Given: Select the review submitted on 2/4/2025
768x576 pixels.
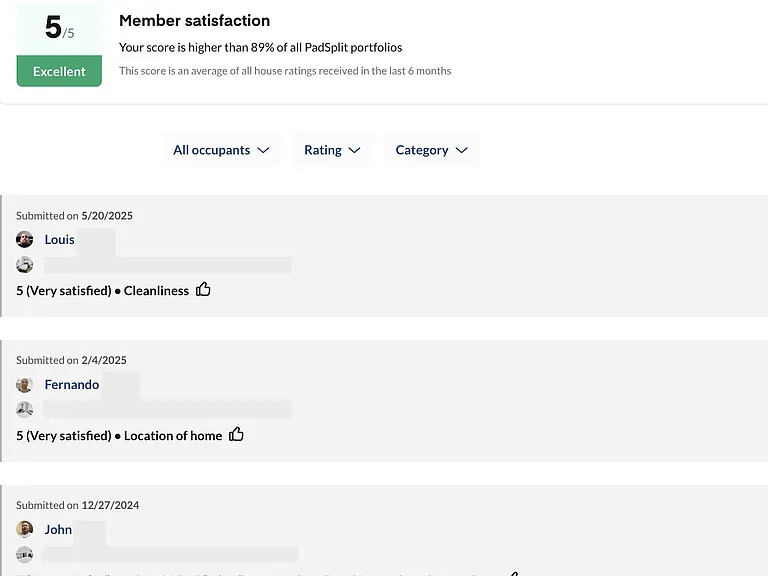Looking at the screenshot, I should click(384, 401).
